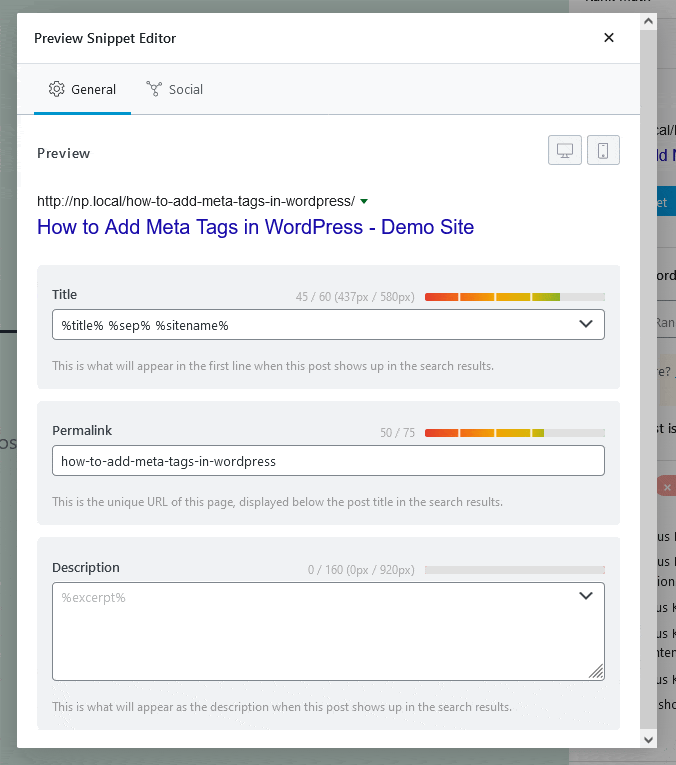Click the gear icon on General tab
The width and height of the screenshot is (676, 765).
click(57, 89)
